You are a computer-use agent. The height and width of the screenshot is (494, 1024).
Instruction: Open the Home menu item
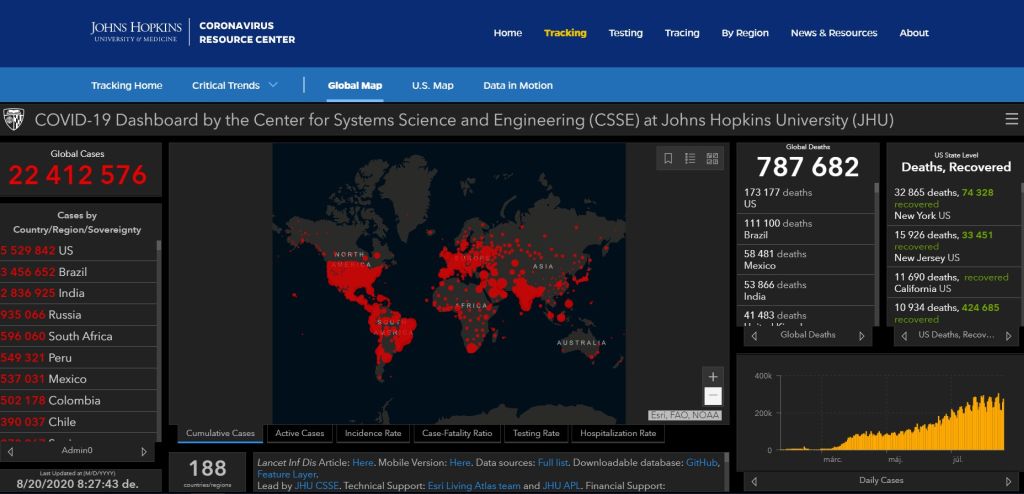click(x=507, y=33)
